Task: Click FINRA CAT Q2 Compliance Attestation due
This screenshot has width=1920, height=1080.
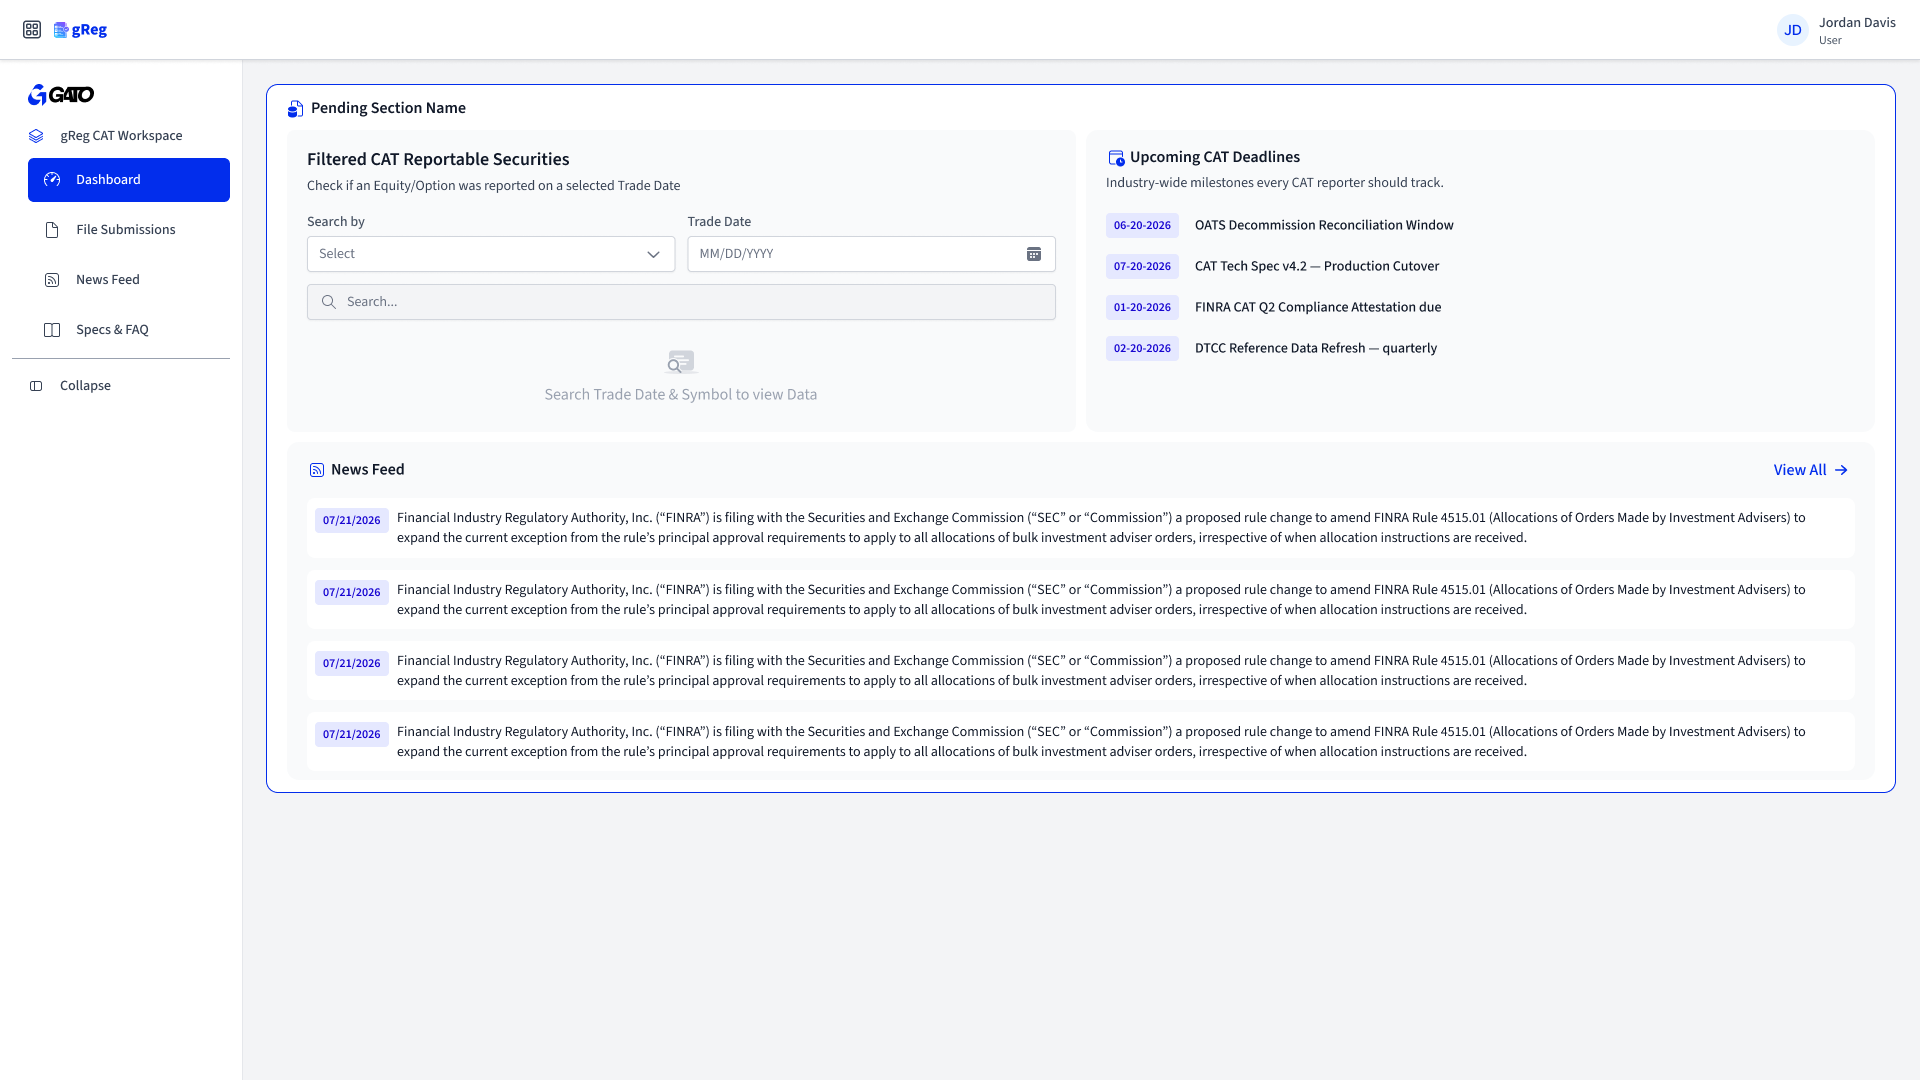Action: point(1318,308)
